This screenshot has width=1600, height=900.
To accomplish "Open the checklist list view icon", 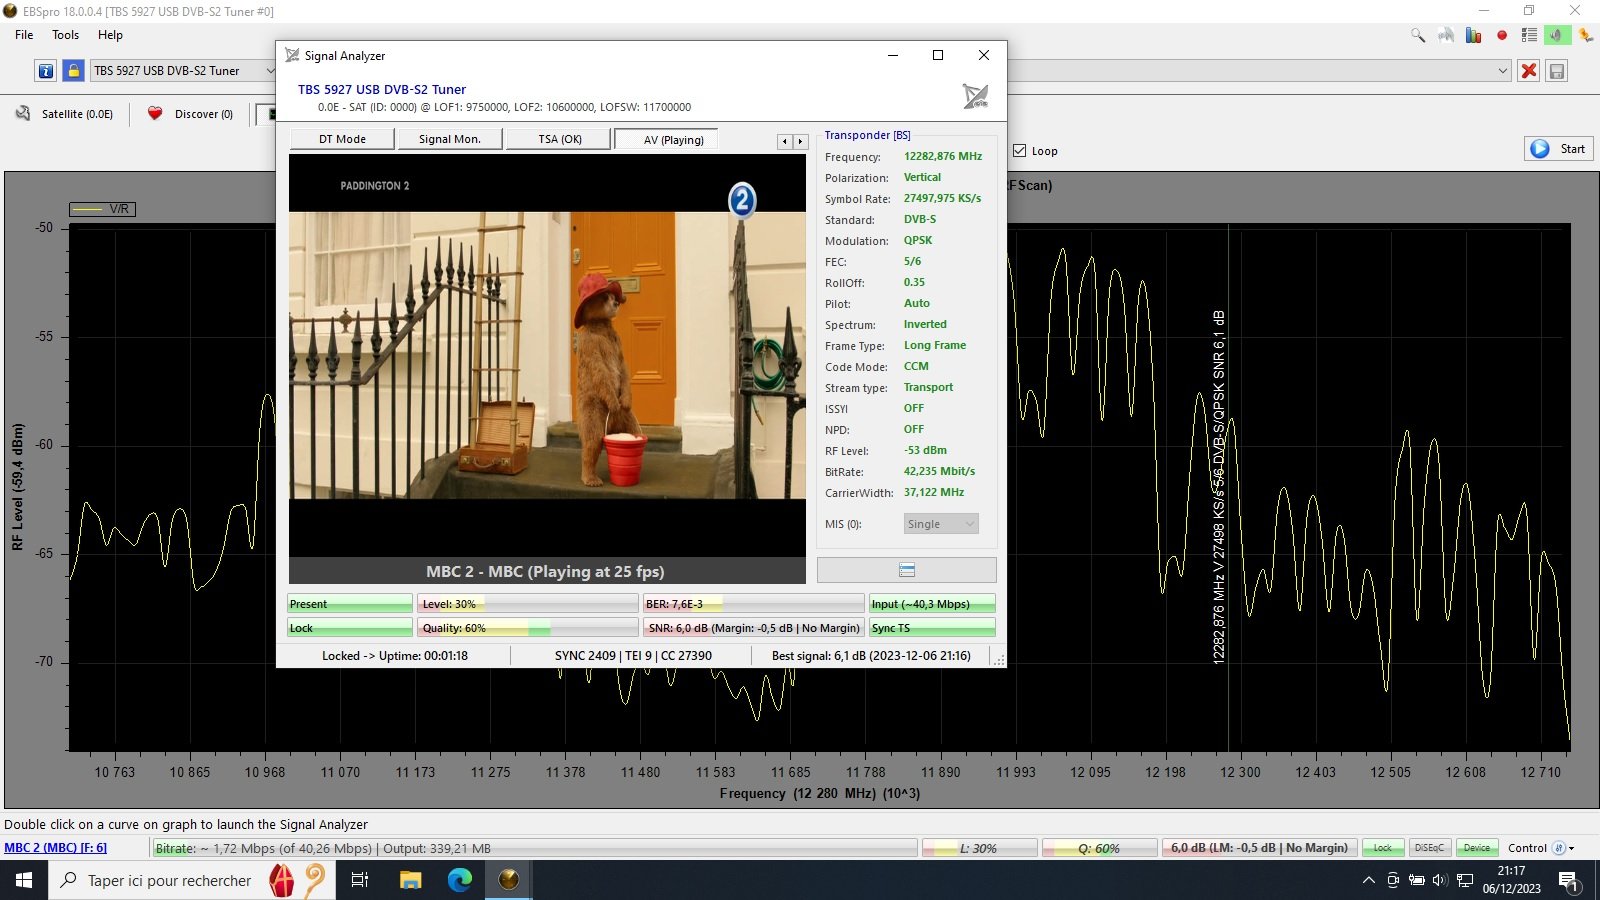I will (1529, 35).
